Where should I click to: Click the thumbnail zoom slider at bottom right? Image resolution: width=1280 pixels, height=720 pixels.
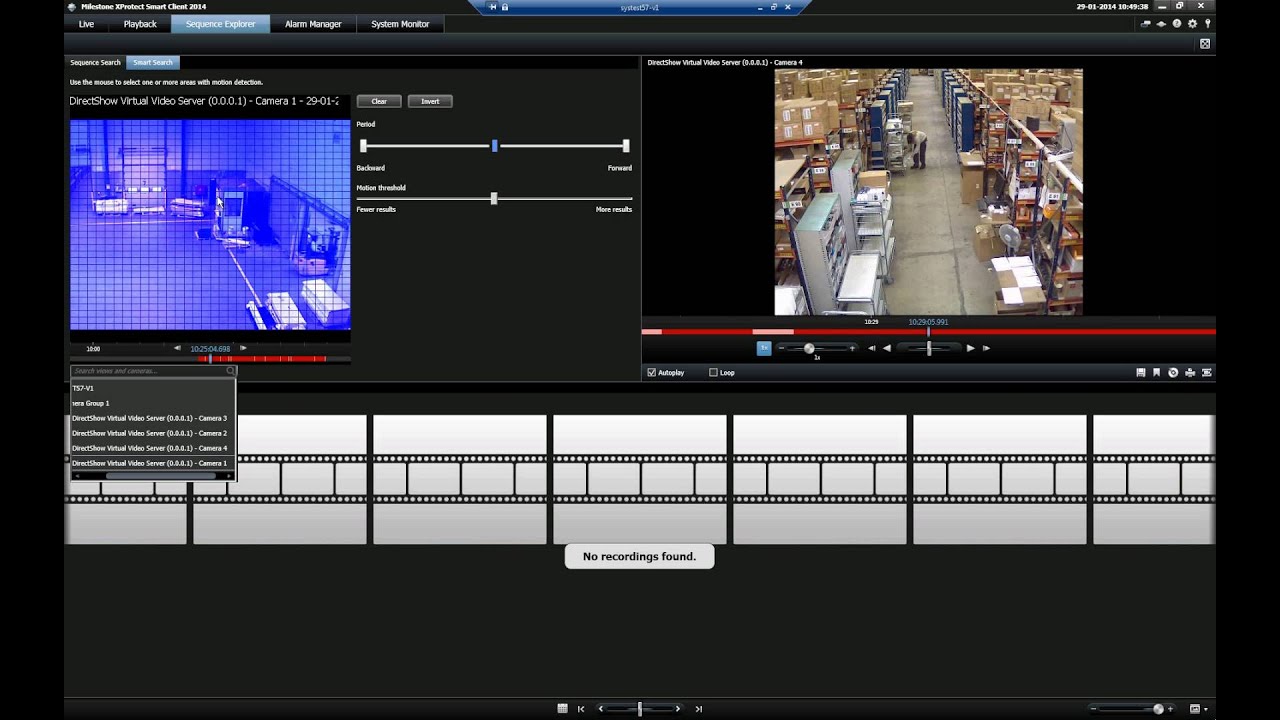click(1158, 709)
